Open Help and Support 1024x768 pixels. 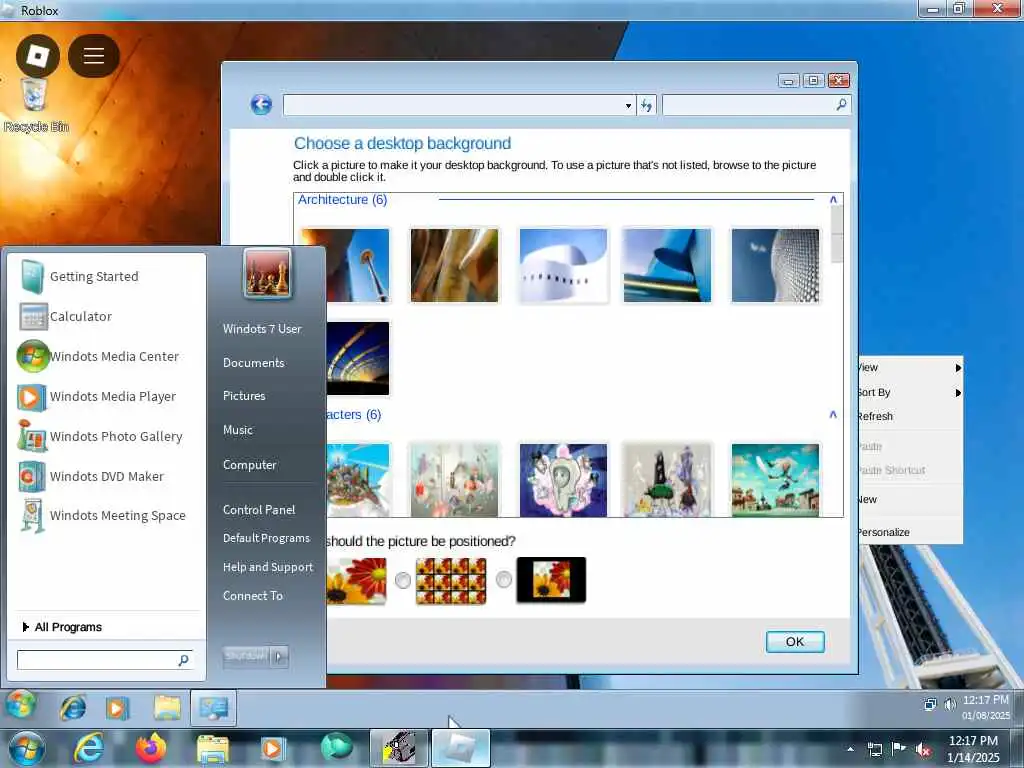268,567
